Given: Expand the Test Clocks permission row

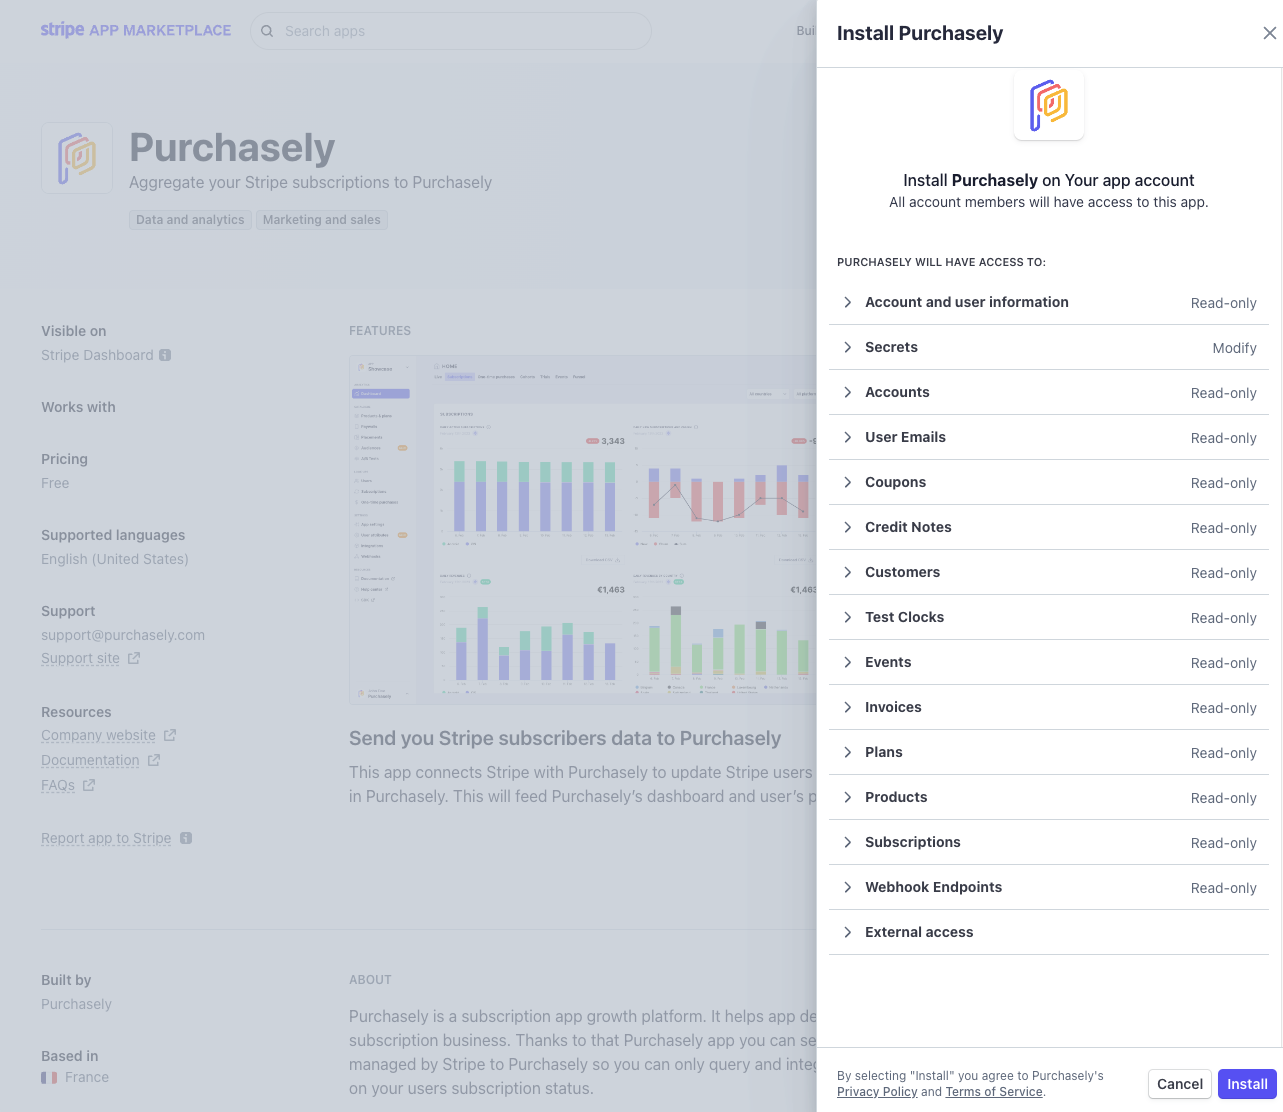Looking at the screenshot, I should [x=1048, y=617].
